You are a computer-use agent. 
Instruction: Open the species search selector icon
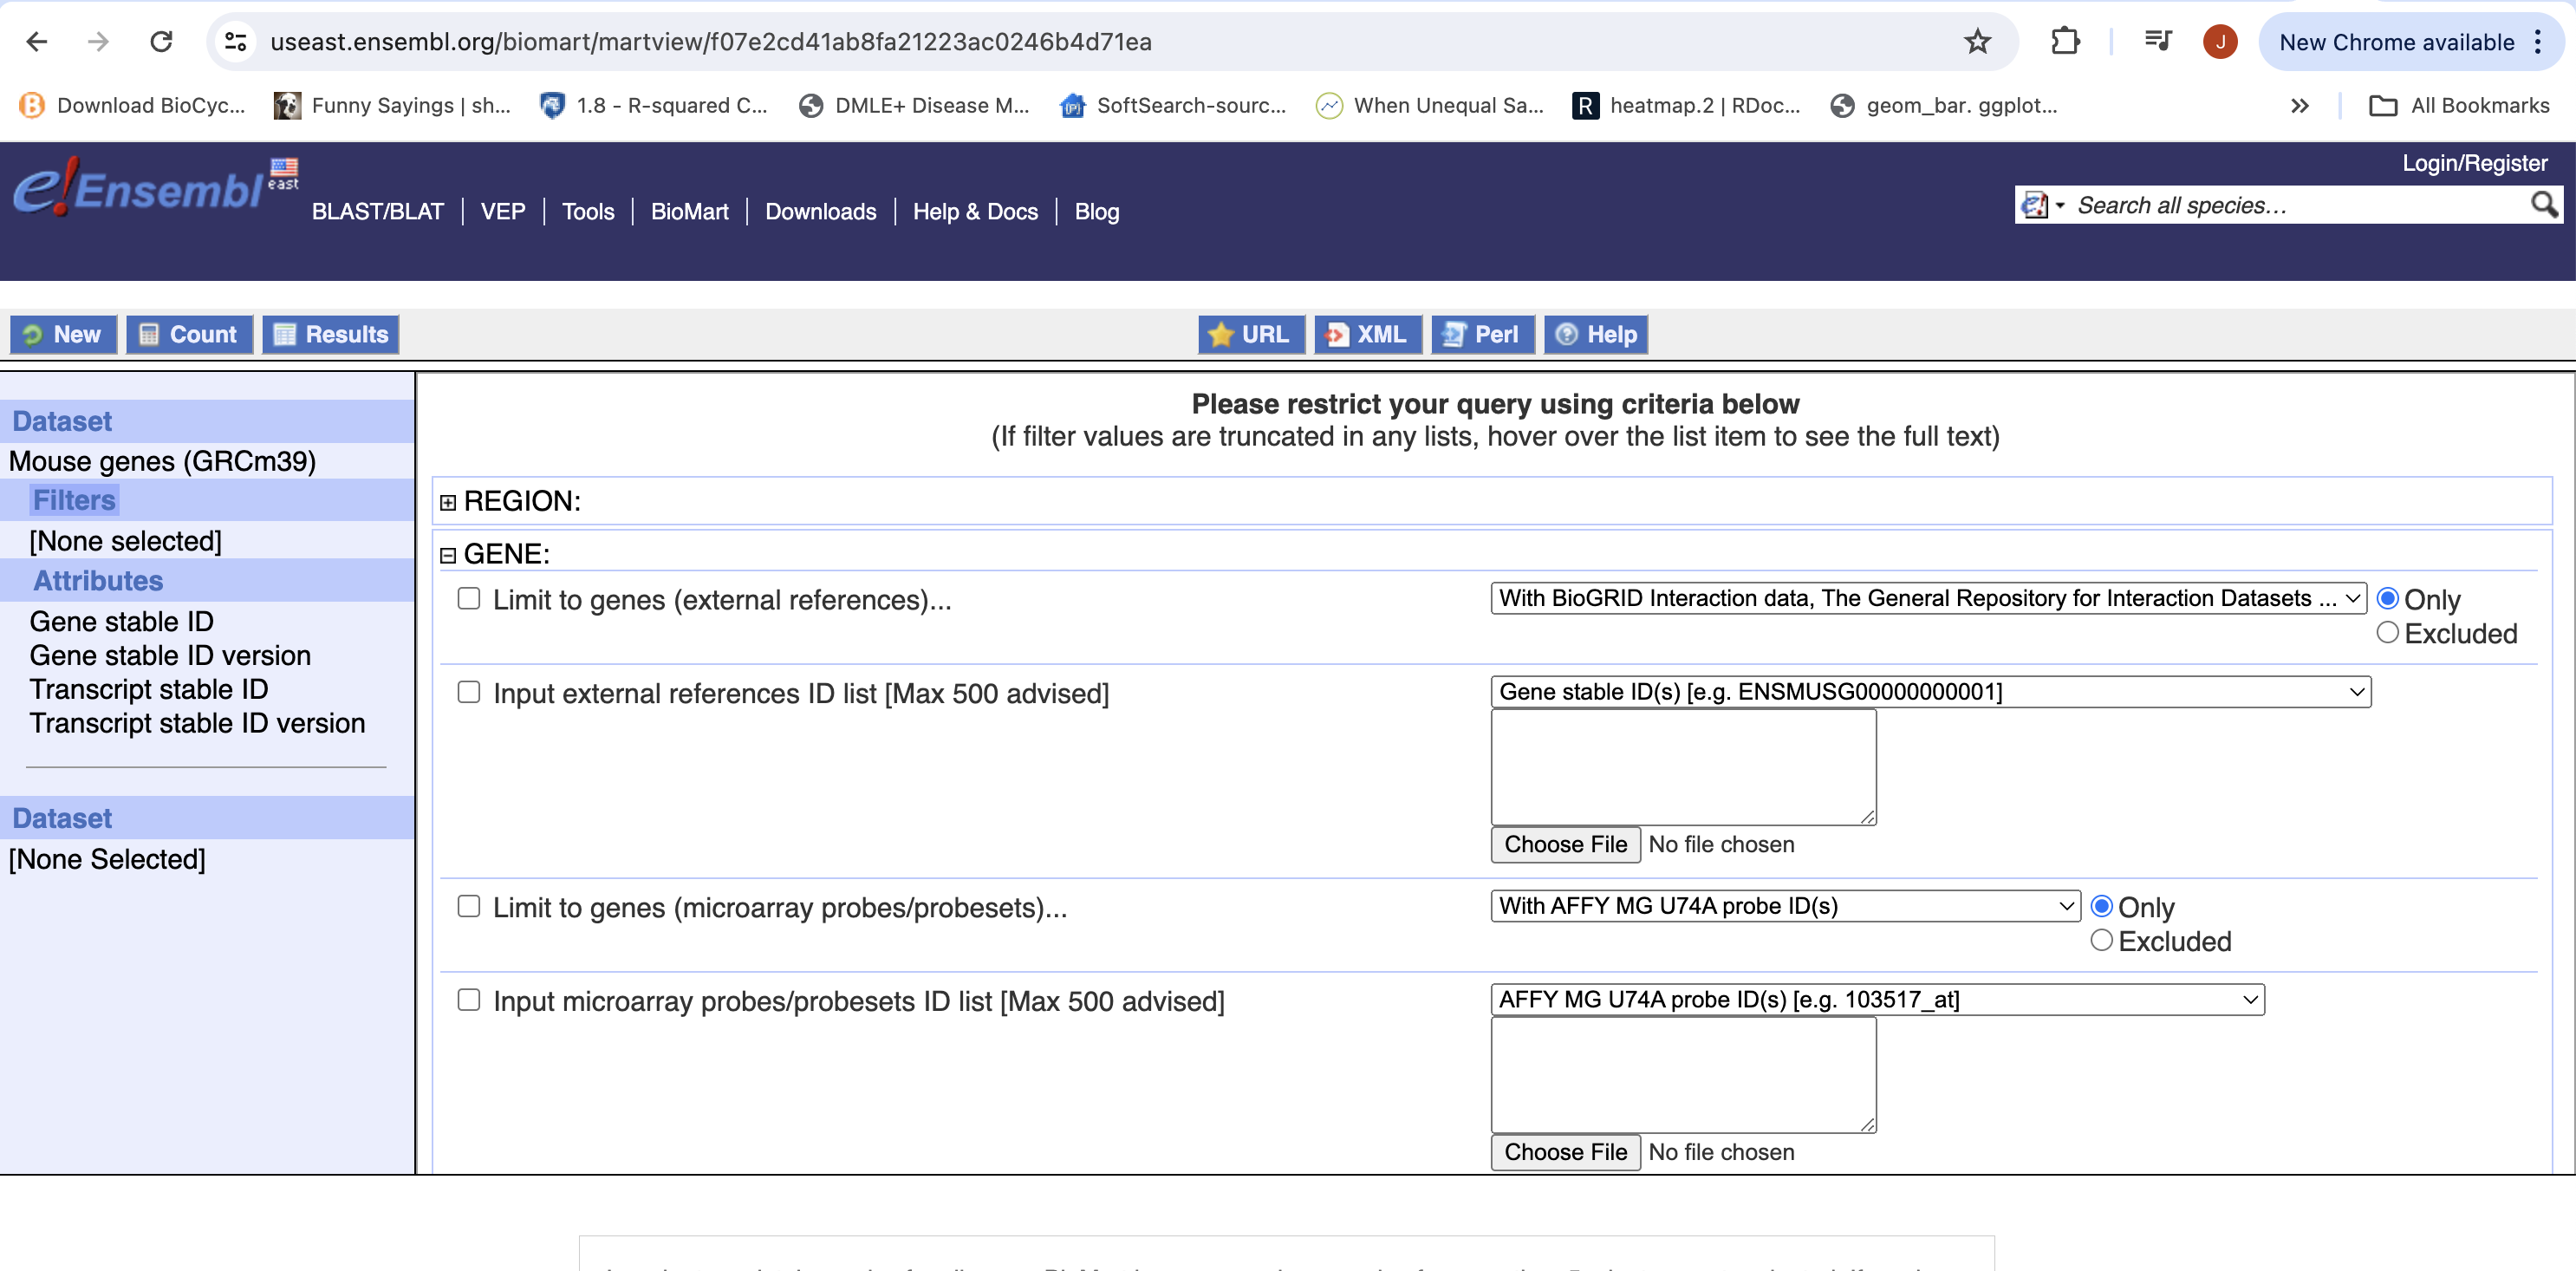2041,205
